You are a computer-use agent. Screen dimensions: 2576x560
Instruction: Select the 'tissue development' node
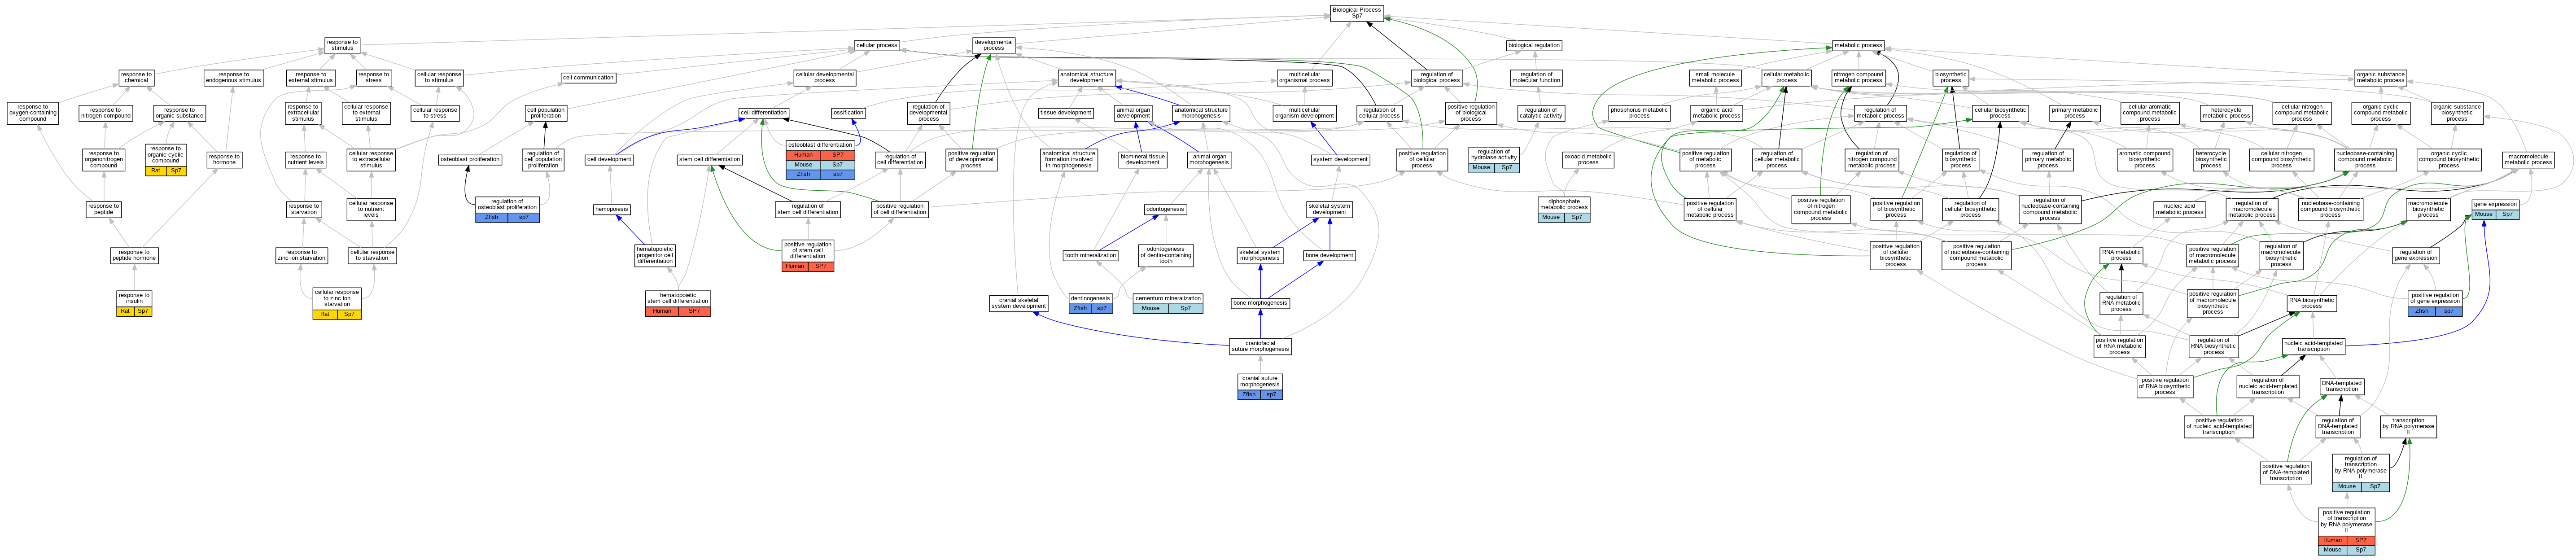[x=1066, y=113]
